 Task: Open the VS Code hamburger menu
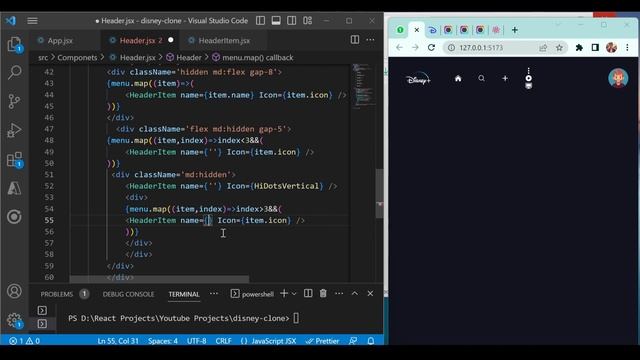coord(32,20)
